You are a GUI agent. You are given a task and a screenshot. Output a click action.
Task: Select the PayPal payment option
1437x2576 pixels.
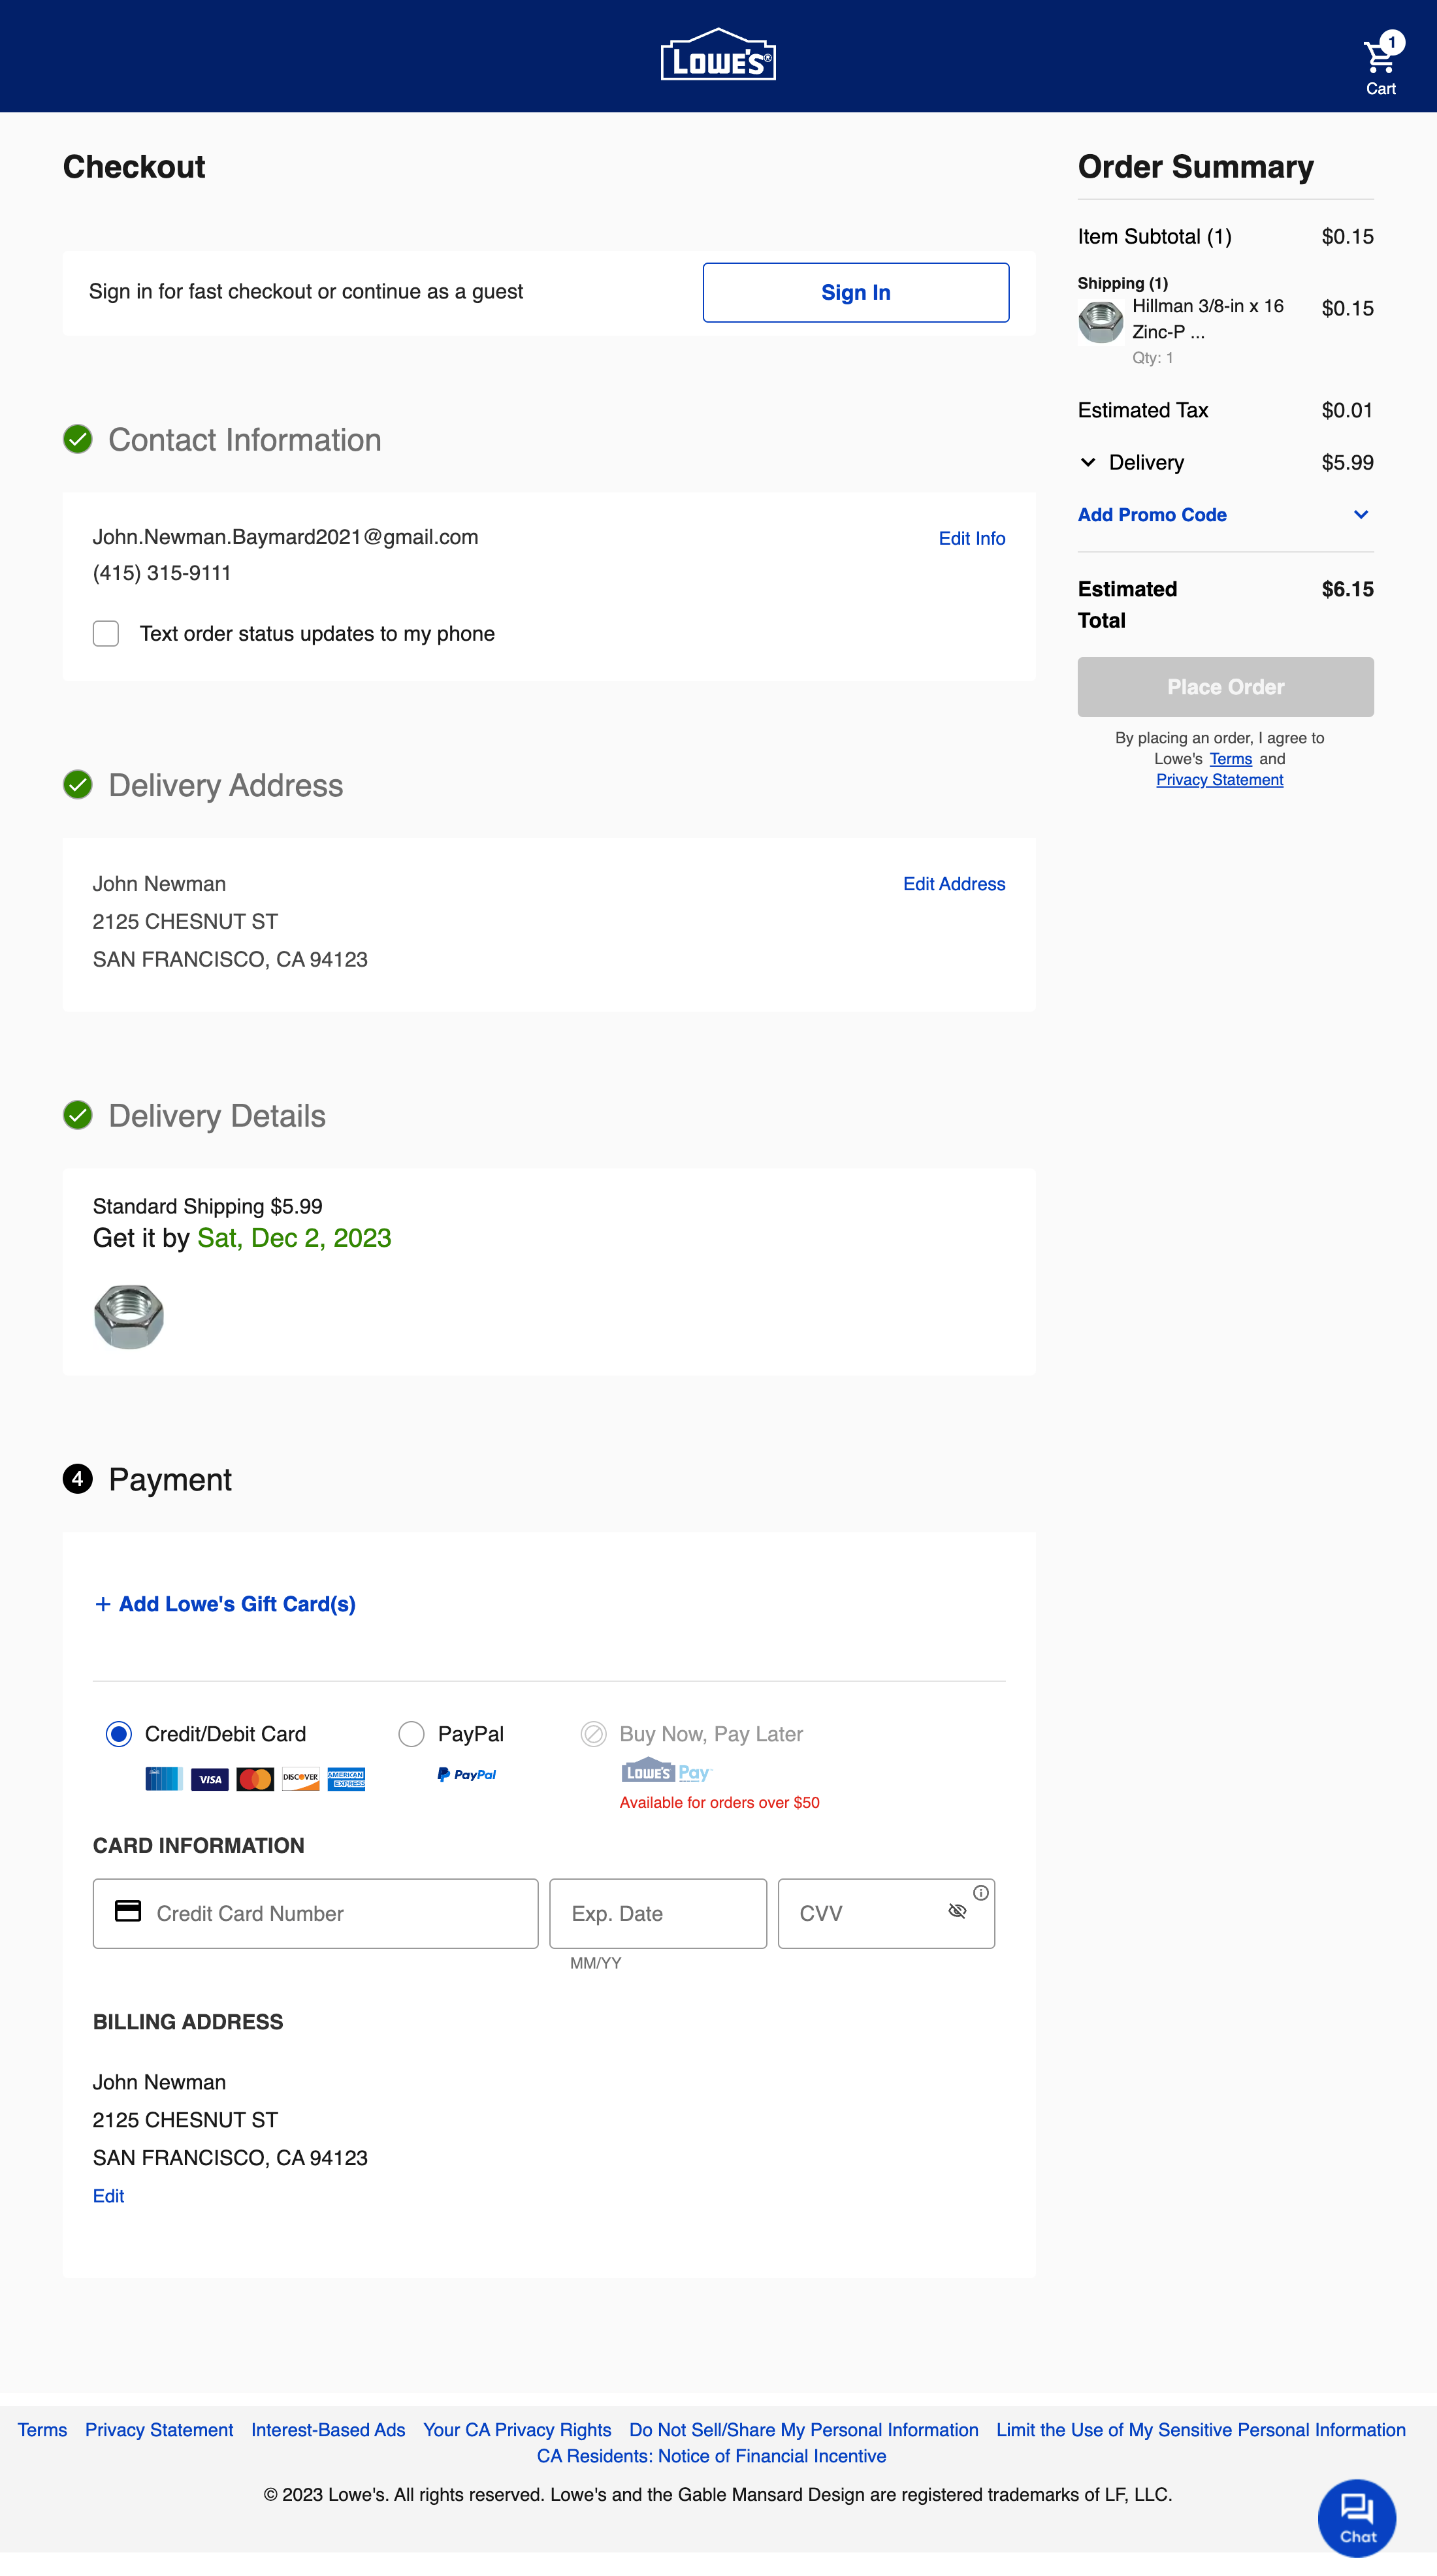pyautogui.click(x=411, y=1734)
